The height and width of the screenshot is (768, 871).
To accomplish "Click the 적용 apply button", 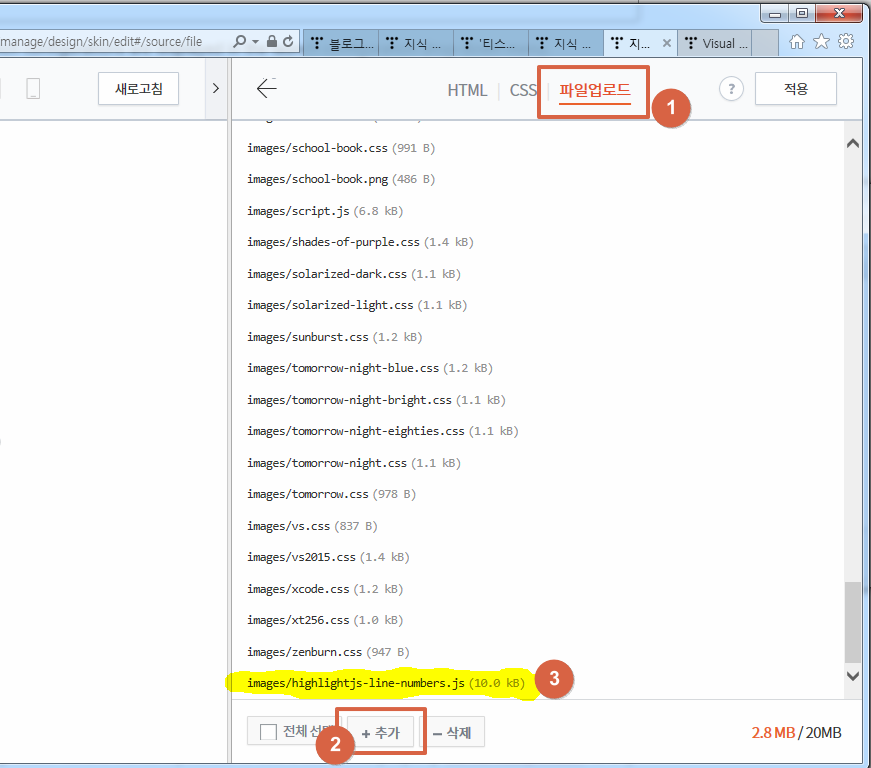I will (x=795, y=89).
